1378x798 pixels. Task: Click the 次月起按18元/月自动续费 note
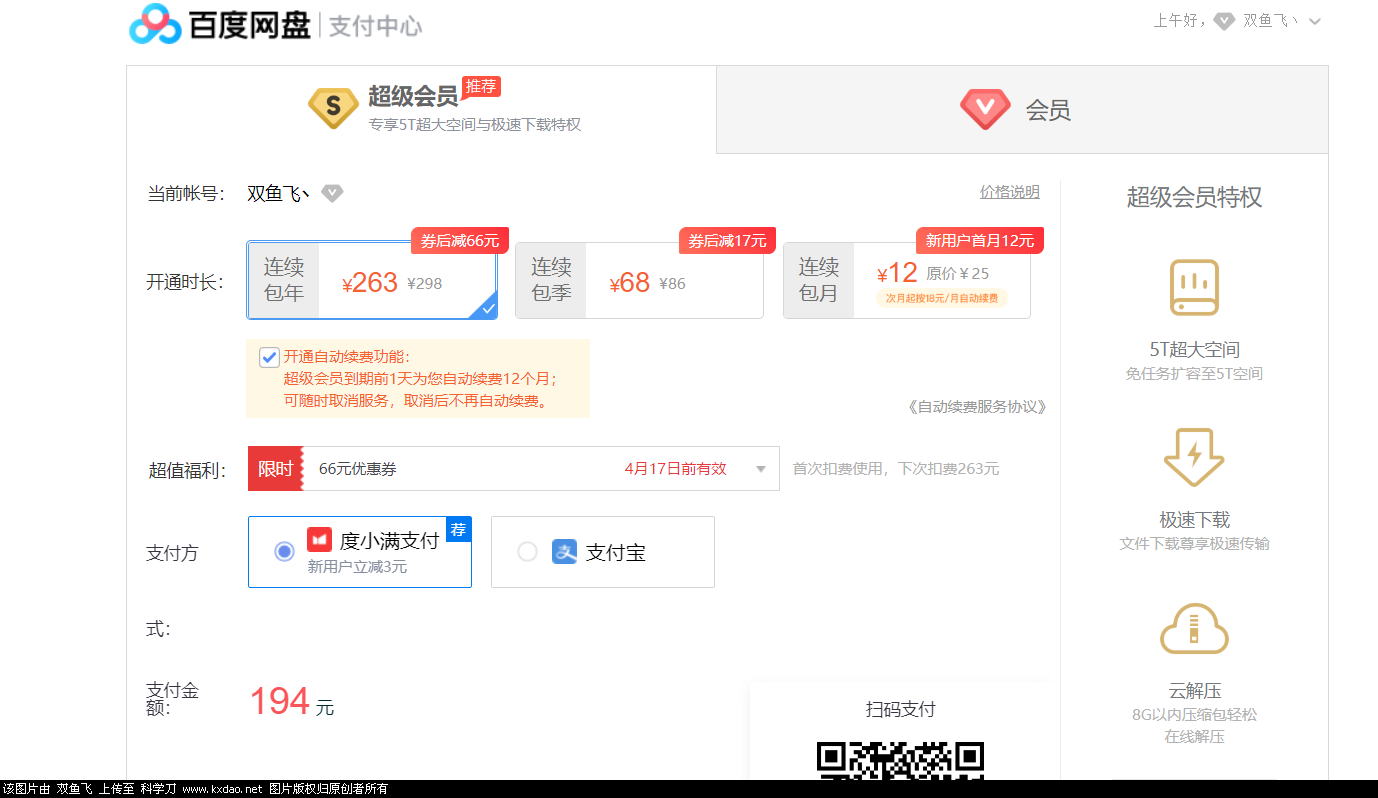pos(941,298)
